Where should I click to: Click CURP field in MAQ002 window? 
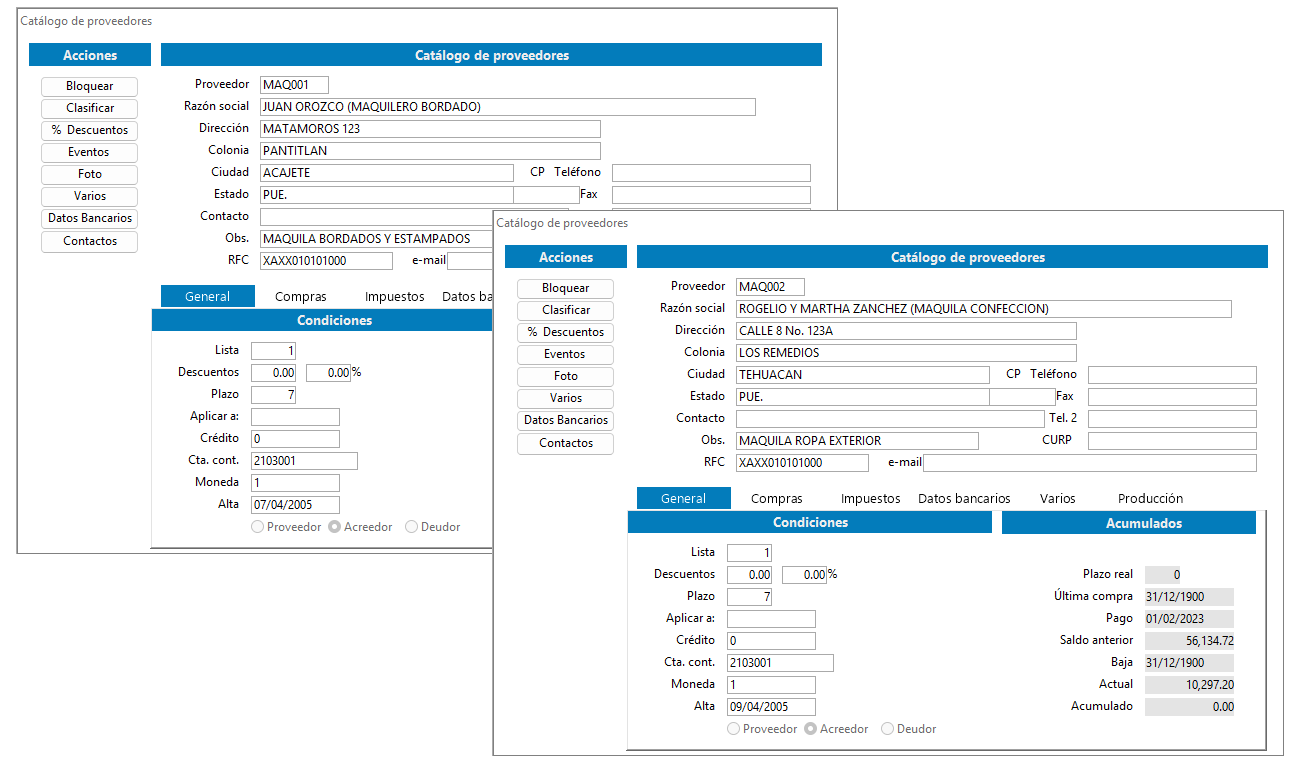click(x=1172, y=441)
